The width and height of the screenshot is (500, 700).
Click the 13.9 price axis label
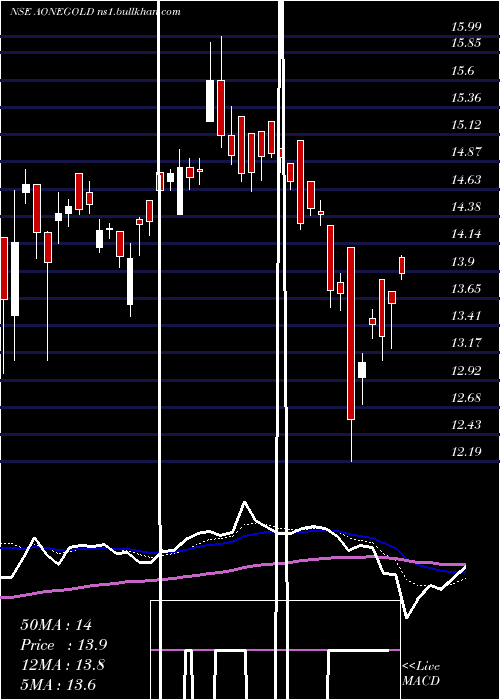coord(462,262)
